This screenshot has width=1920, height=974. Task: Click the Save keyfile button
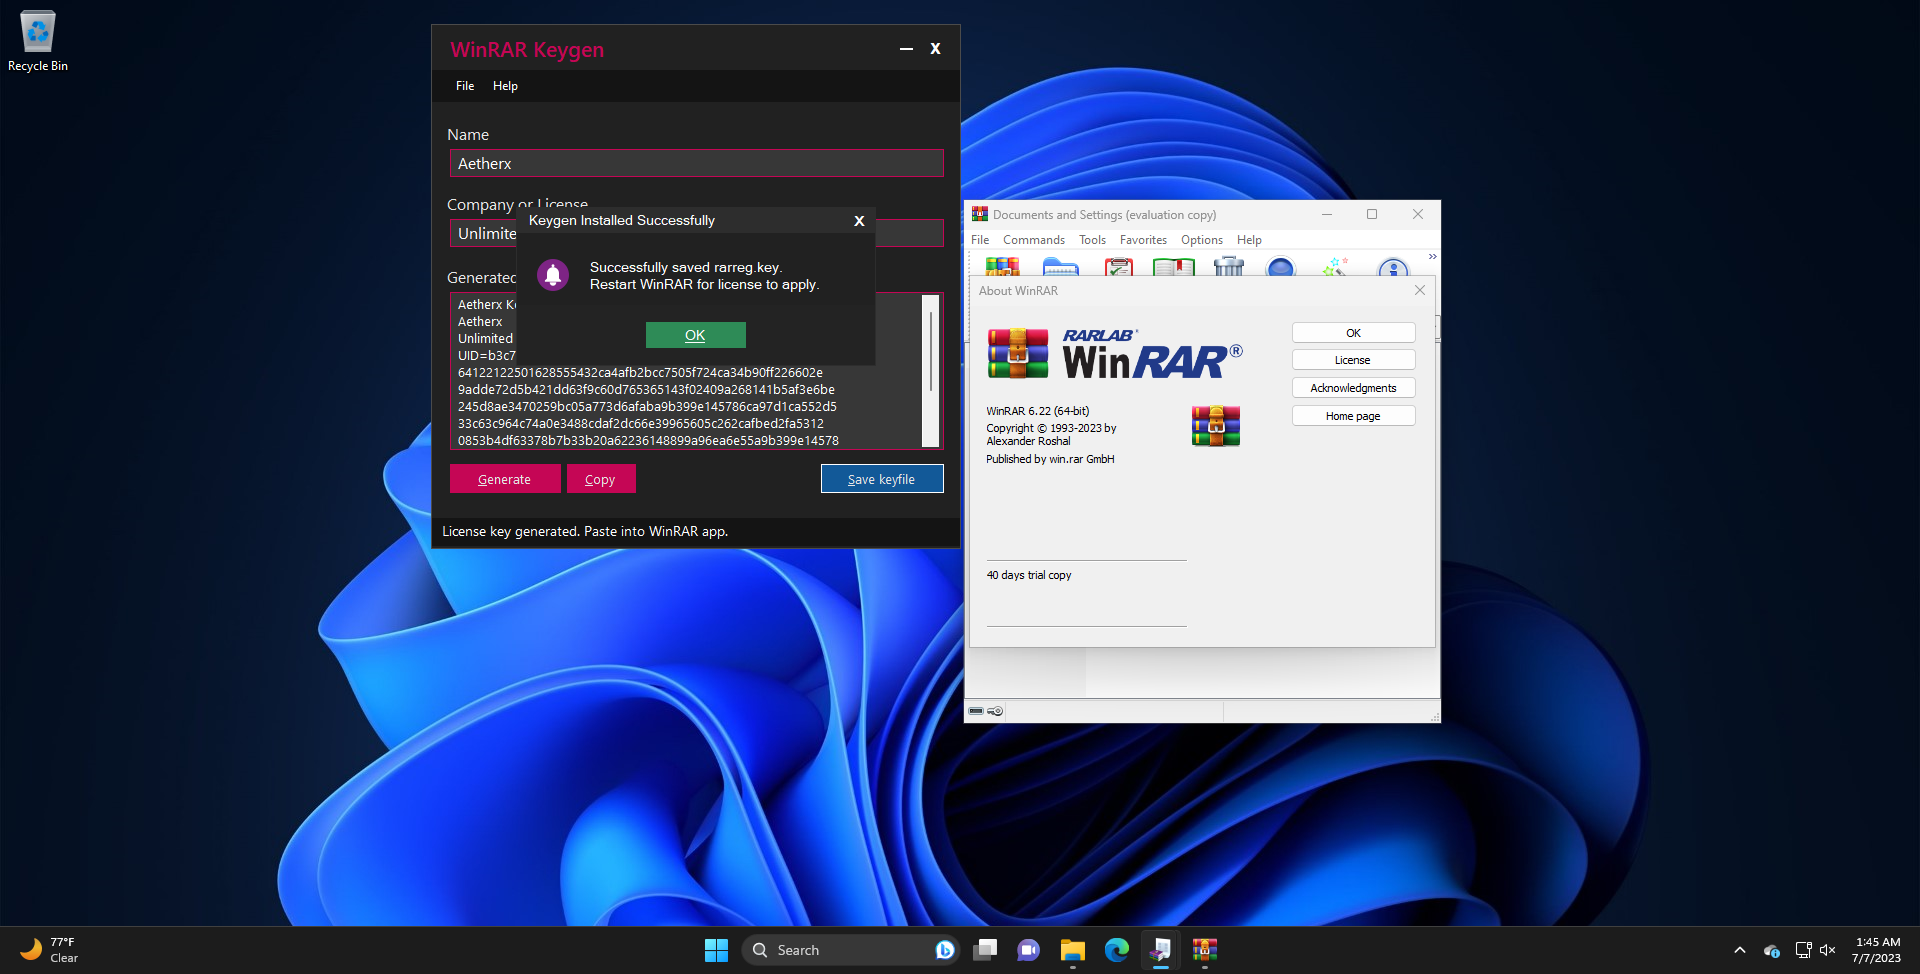coord(882,479)
